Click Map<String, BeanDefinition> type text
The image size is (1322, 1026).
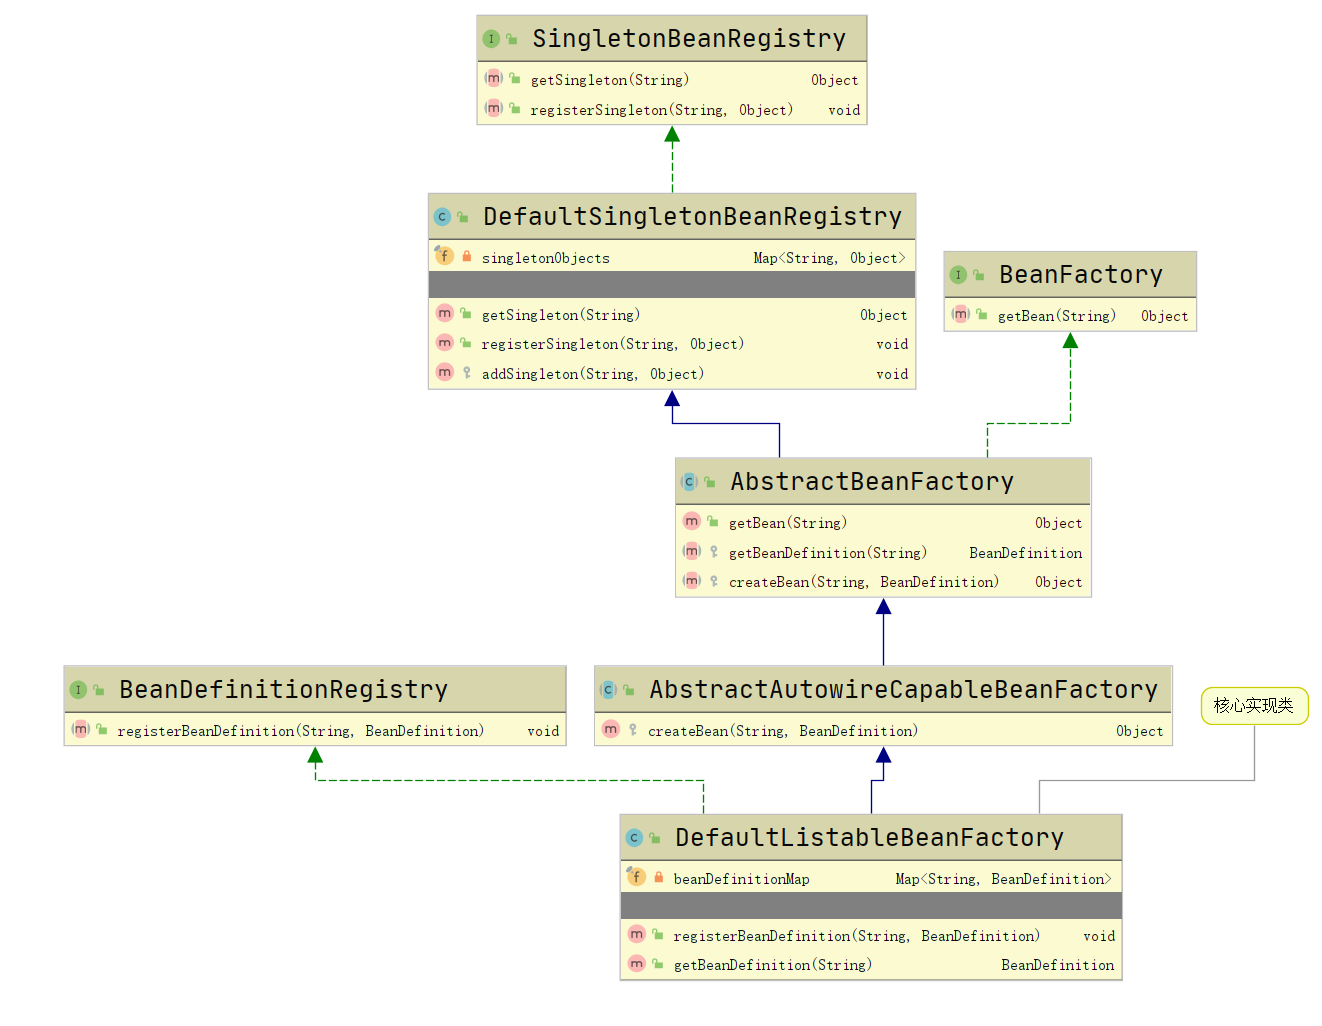click(1003, 879)
